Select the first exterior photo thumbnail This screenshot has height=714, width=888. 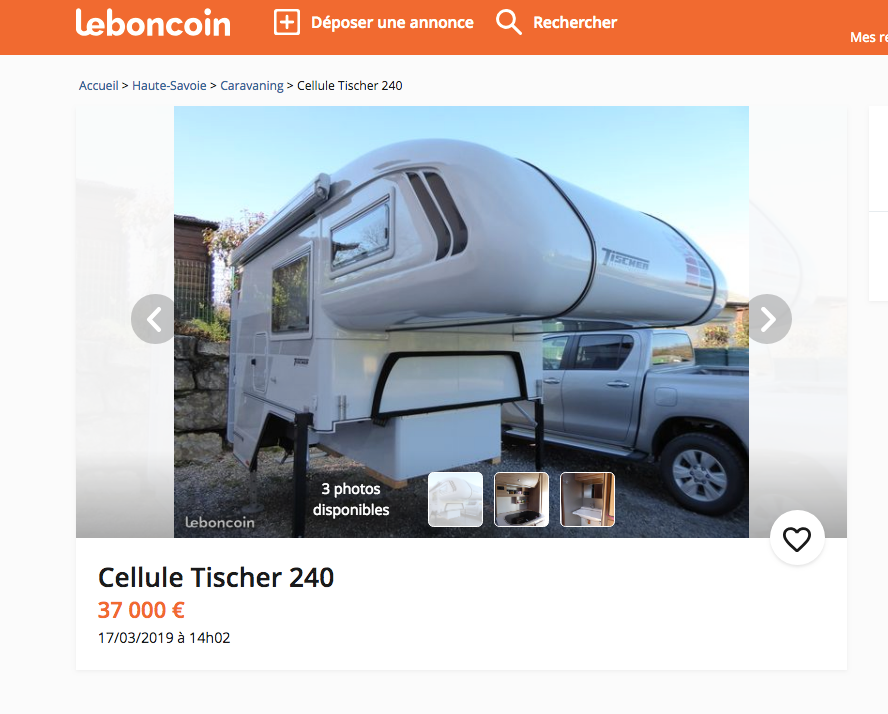pos(455,499)
